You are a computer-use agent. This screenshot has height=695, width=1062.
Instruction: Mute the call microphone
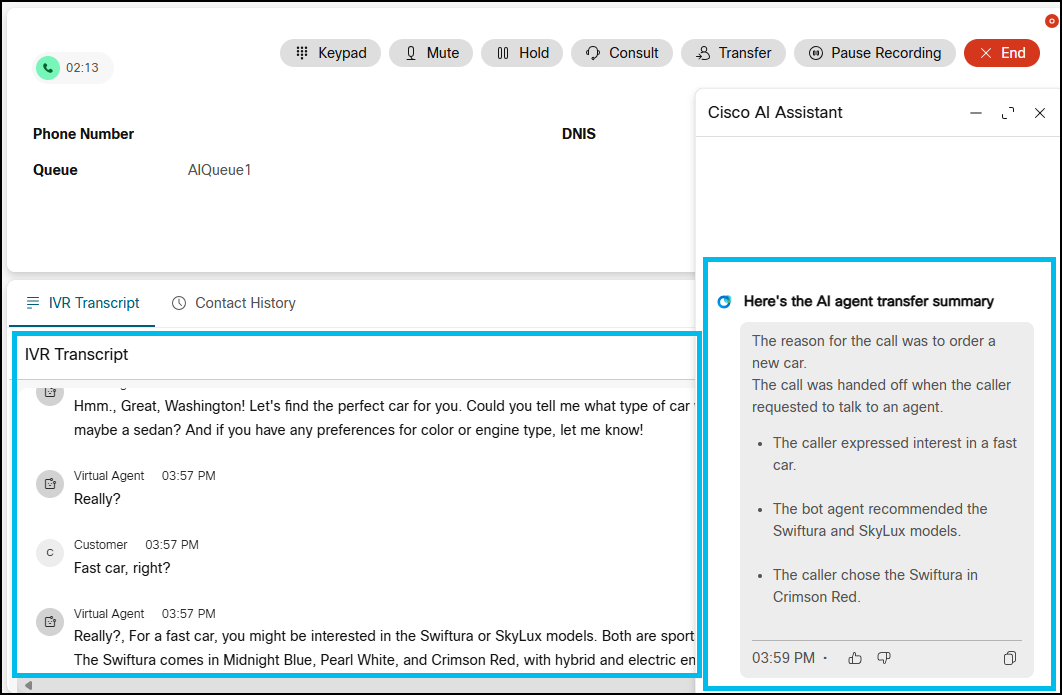(x=431, y=53)
